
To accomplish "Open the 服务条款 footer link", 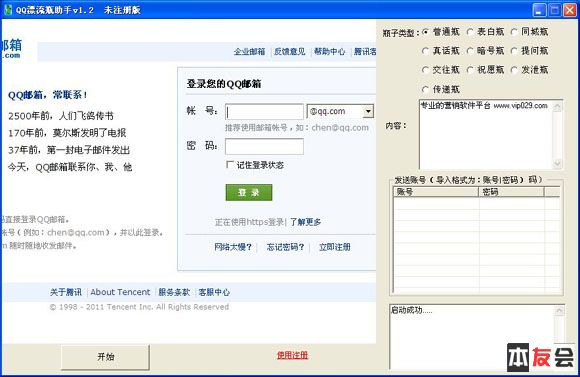I will coord(174,292).
